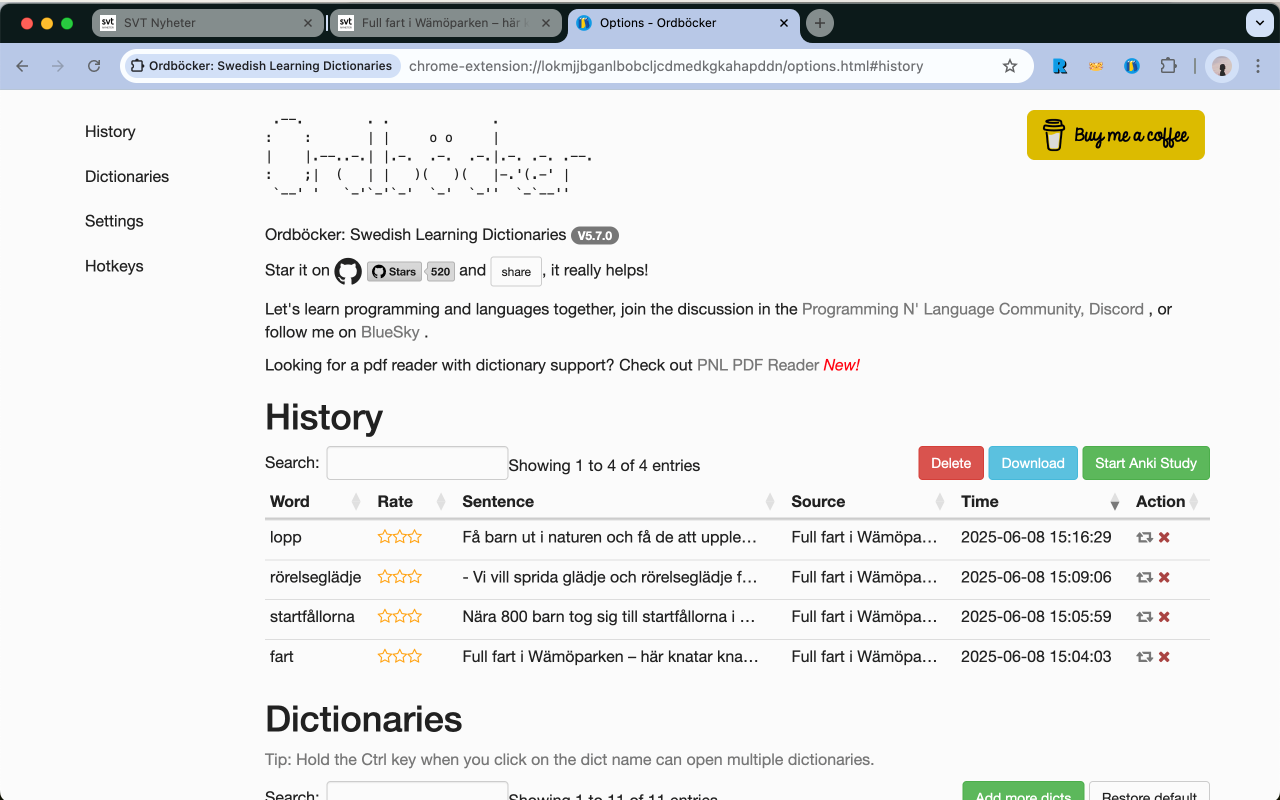Click the orange extension icon beside the R icon
Screen dimensions: 1280x800
click(1096, 66)
